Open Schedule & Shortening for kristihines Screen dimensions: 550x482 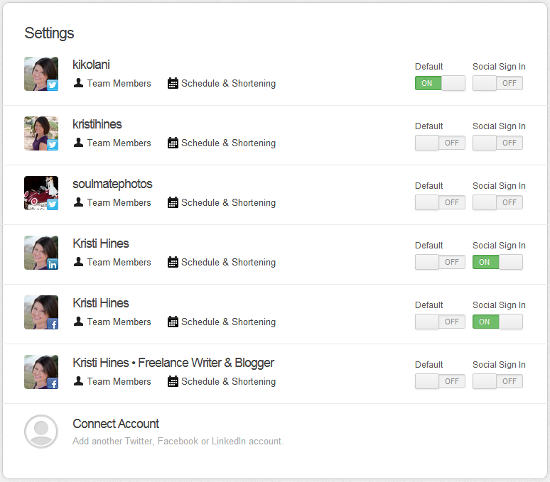coord(228,143)
